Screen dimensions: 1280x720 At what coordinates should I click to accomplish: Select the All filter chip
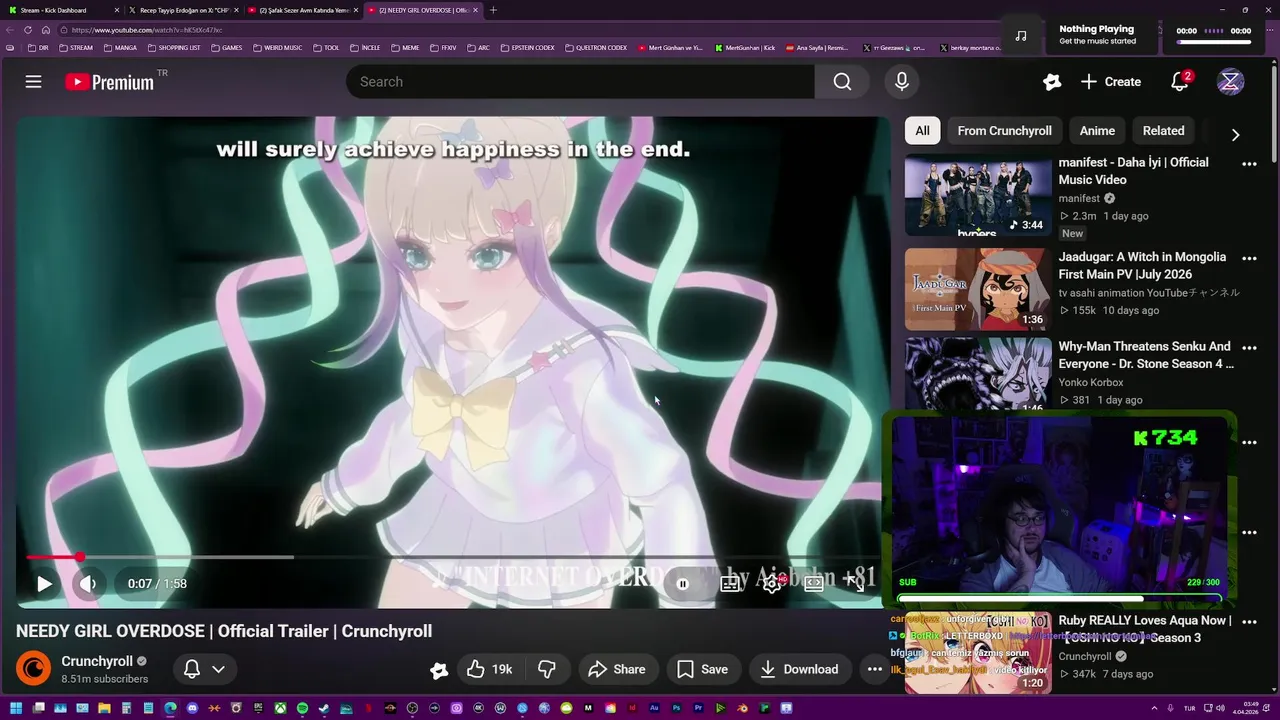pyautogui.click(x=922, y=131)
